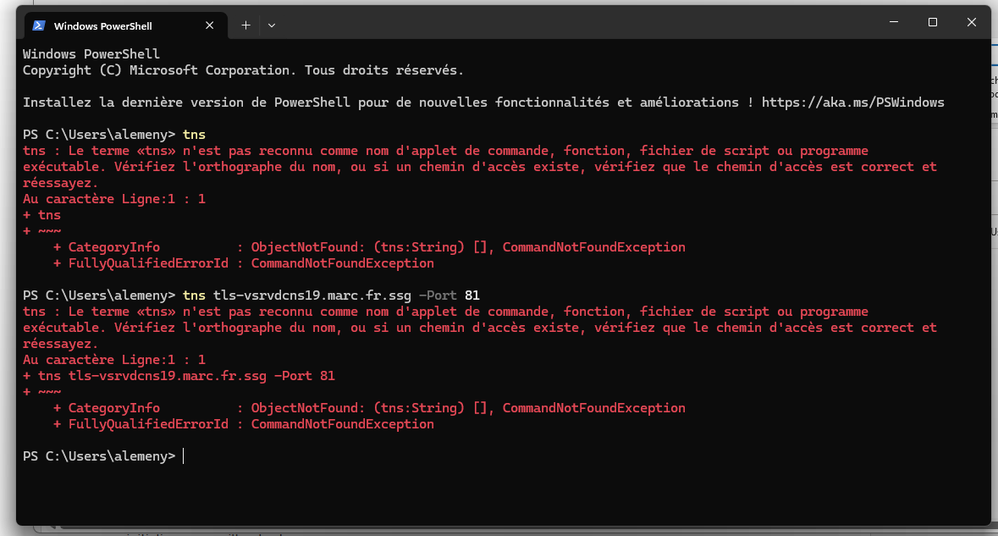The image size is (998, 536).
Task: Open the https://aka.ms/PSWindows link
Action: [852, 102]
